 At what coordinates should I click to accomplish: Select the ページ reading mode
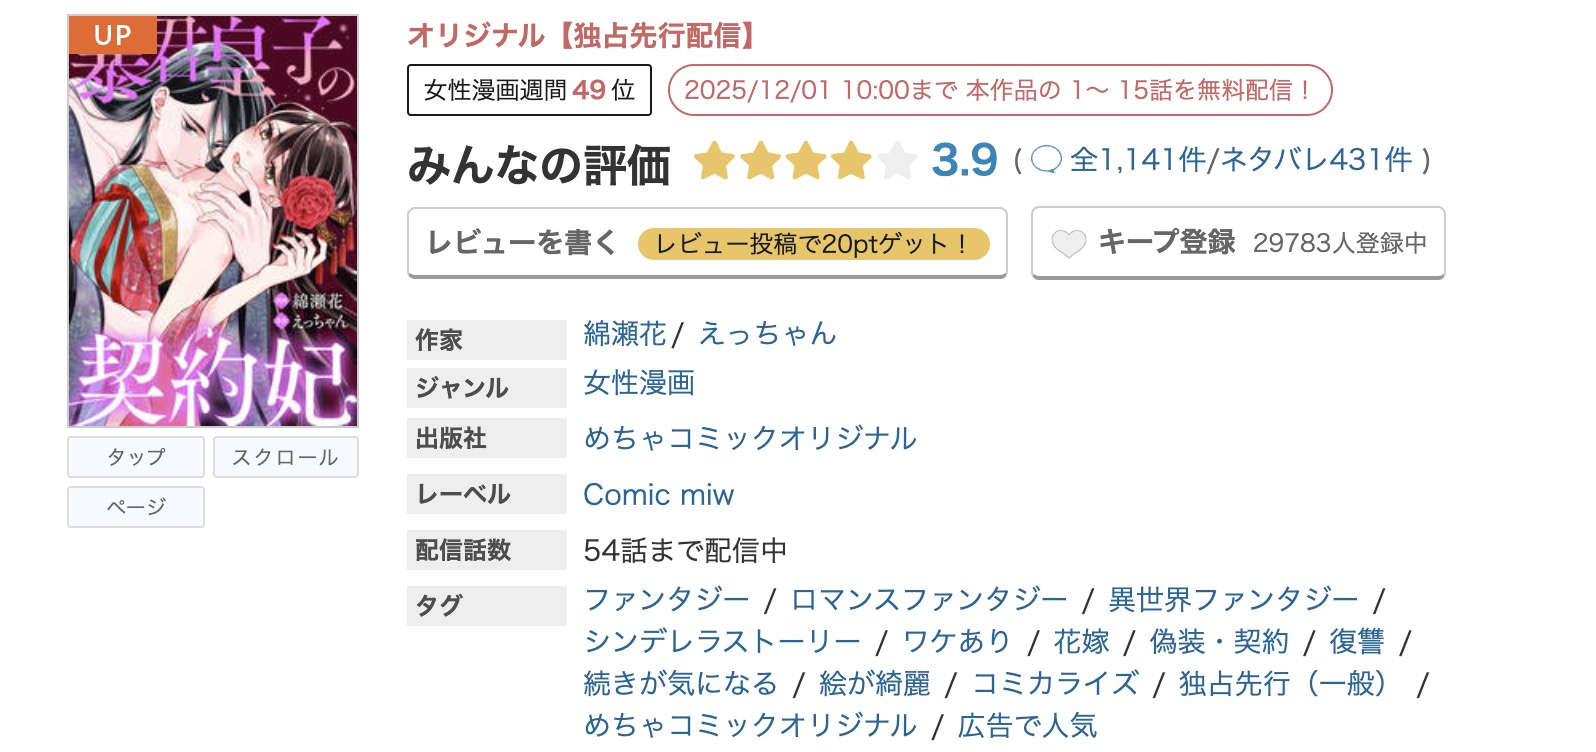pyautogui.click(x=135, y=507)
